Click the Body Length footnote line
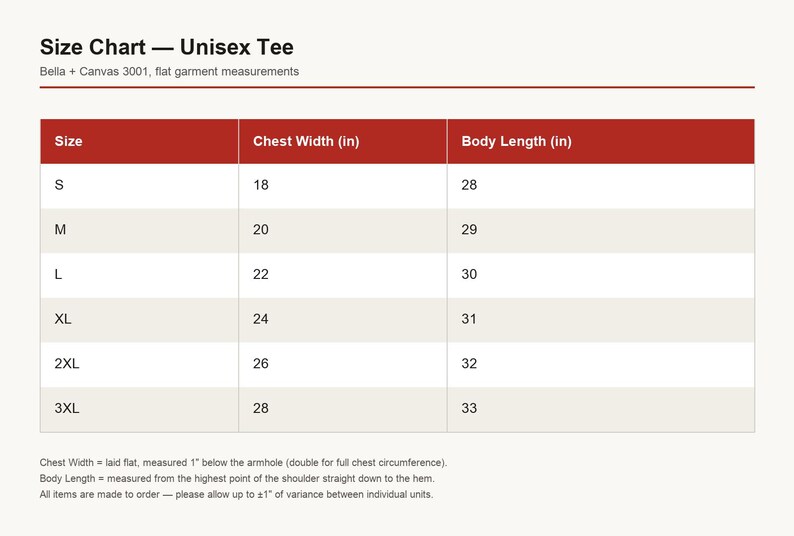This screenshot has height=536, width=794. 237,478
